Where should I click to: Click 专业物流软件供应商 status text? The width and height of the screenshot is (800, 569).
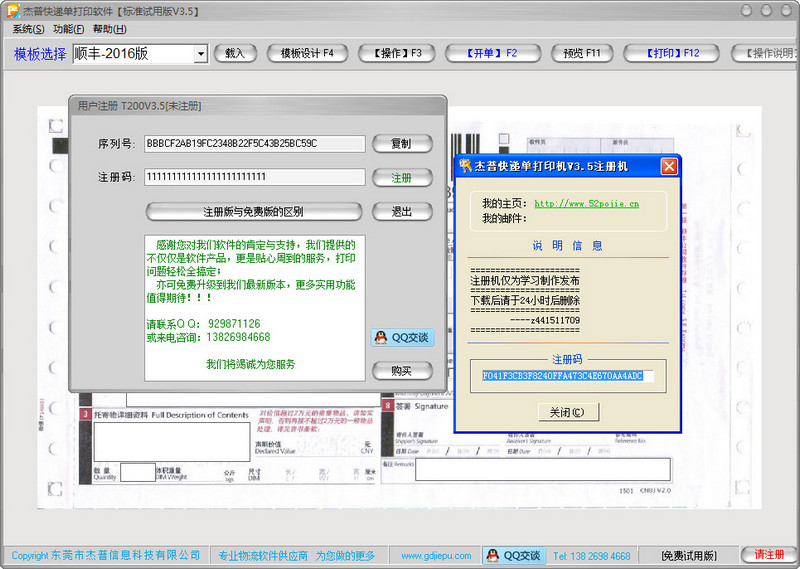coord(263,556)
